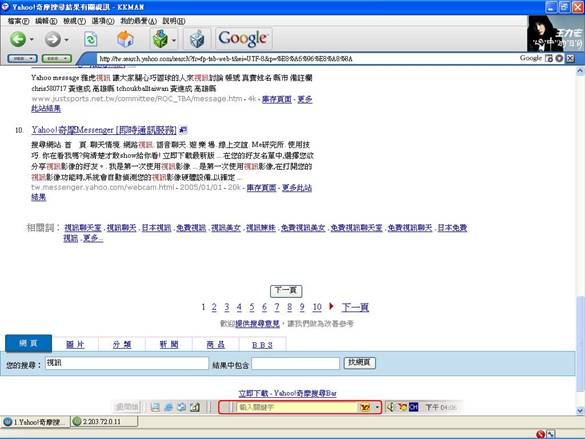585x439 pixels.
Task: Switch to the BBS search tab
Action: point(262,345)
